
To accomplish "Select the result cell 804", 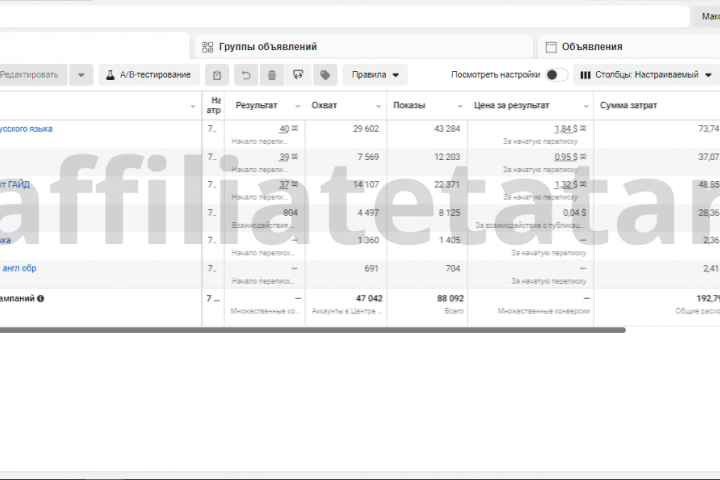I will (x=290, y=213).
